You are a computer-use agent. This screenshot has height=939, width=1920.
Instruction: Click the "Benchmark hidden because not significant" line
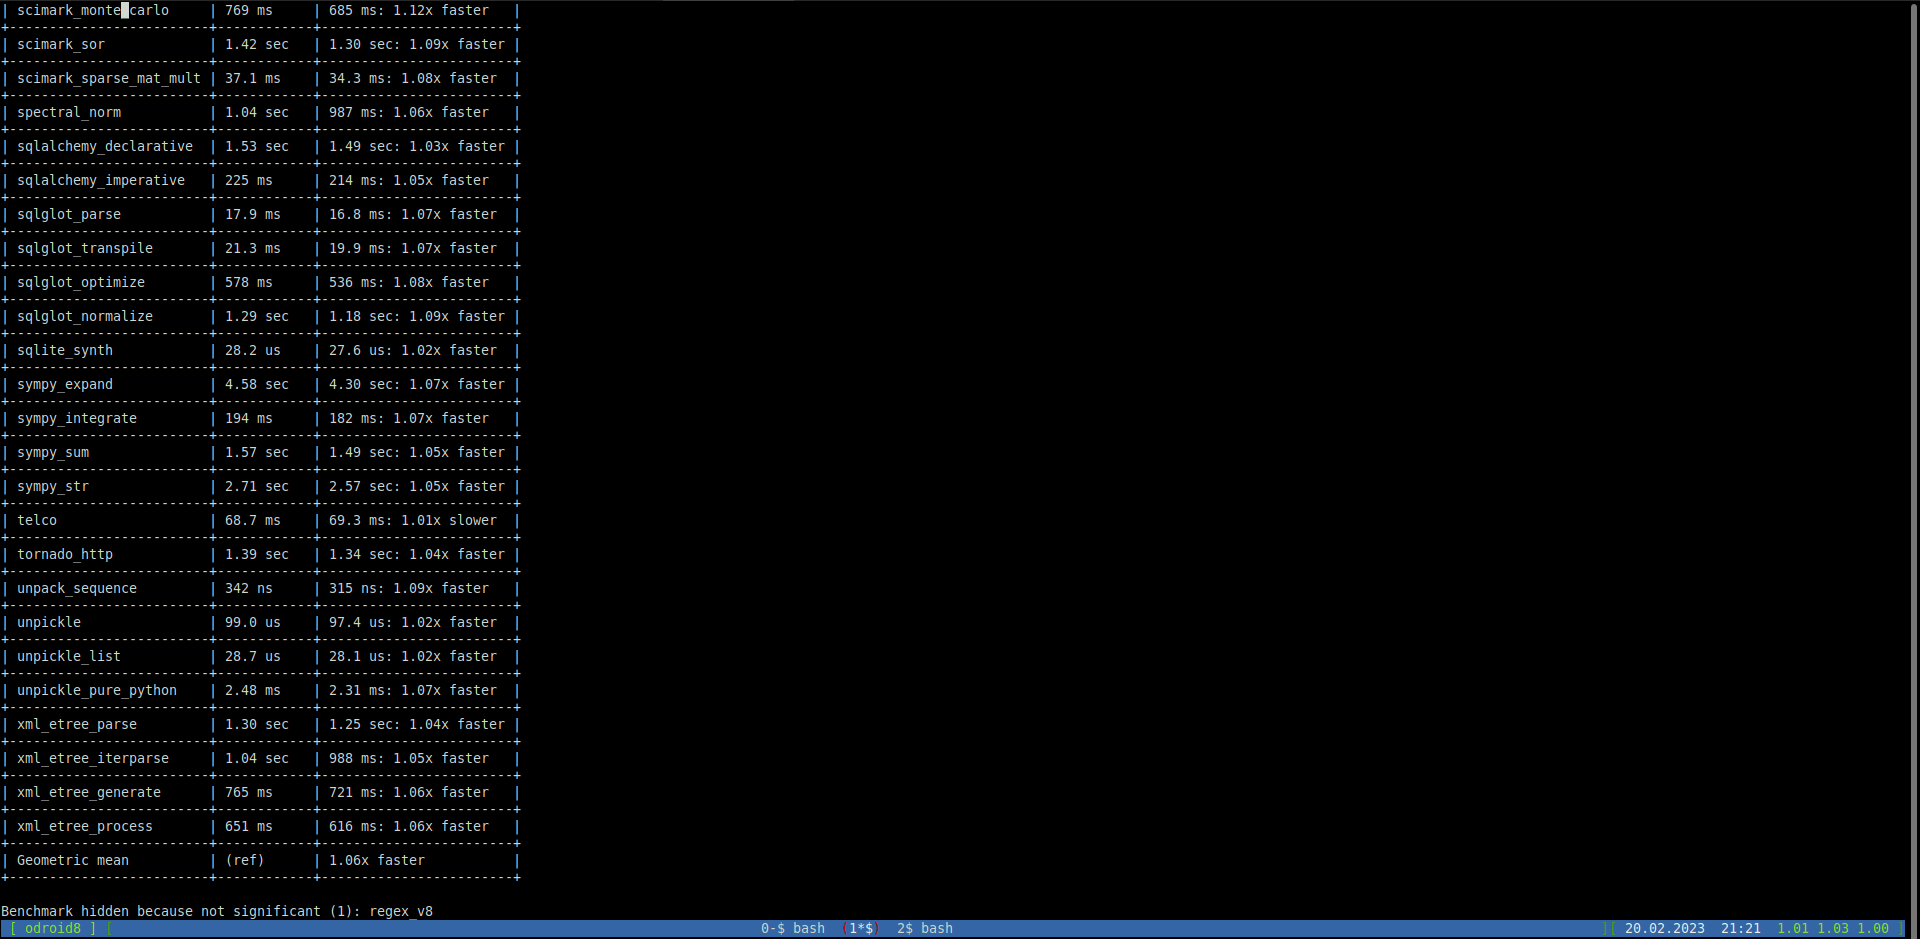point(217,912)
